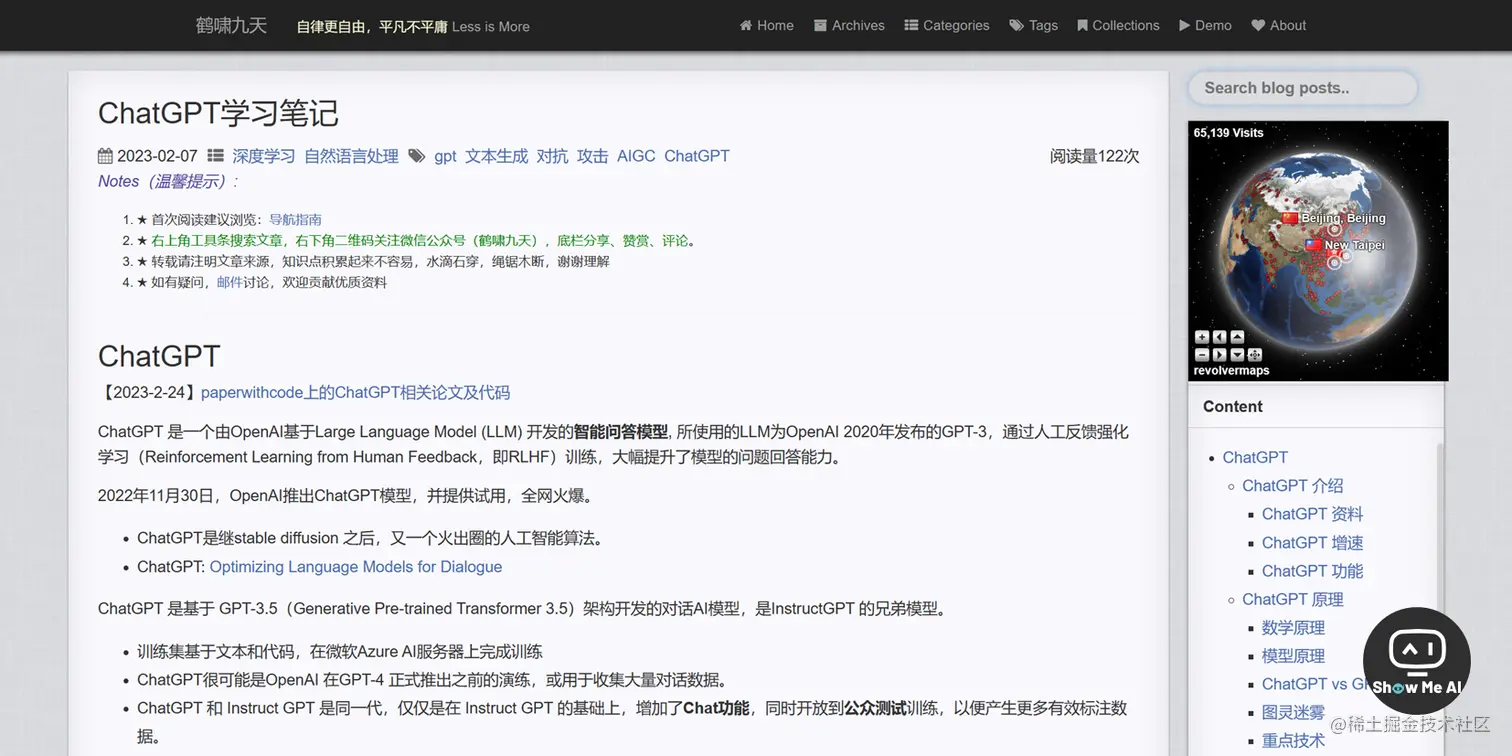Zoom in on the revolvermaps globe
Screen dimensions: 1512x756
pyautogui.click(x=1202, y=337)
